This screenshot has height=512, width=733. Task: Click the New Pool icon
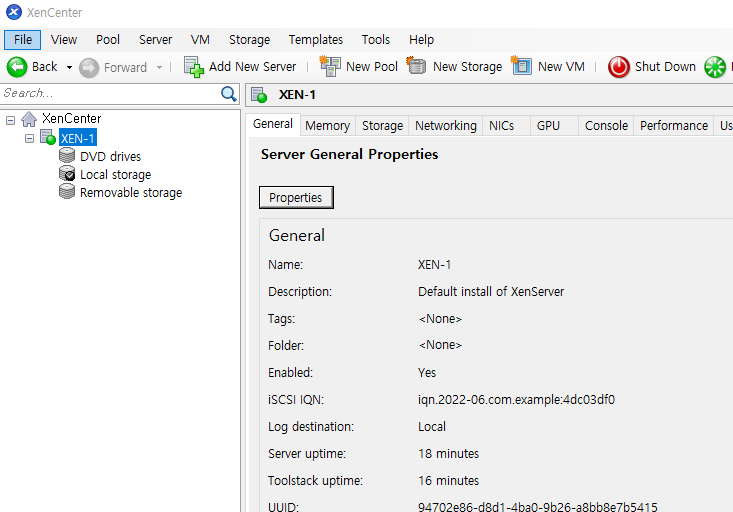pyautogui.click(x=330, y=66)
